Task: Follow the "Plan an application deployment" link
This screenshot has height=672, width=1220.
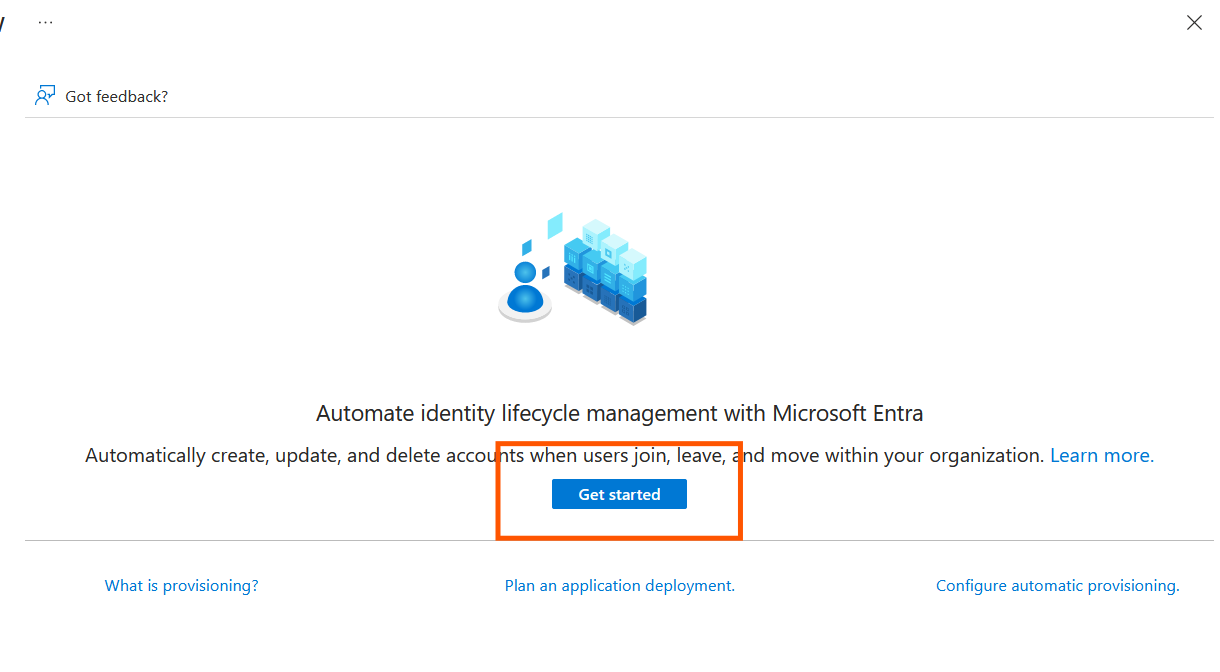Action: pyautogui.click(x=619, y=586)
